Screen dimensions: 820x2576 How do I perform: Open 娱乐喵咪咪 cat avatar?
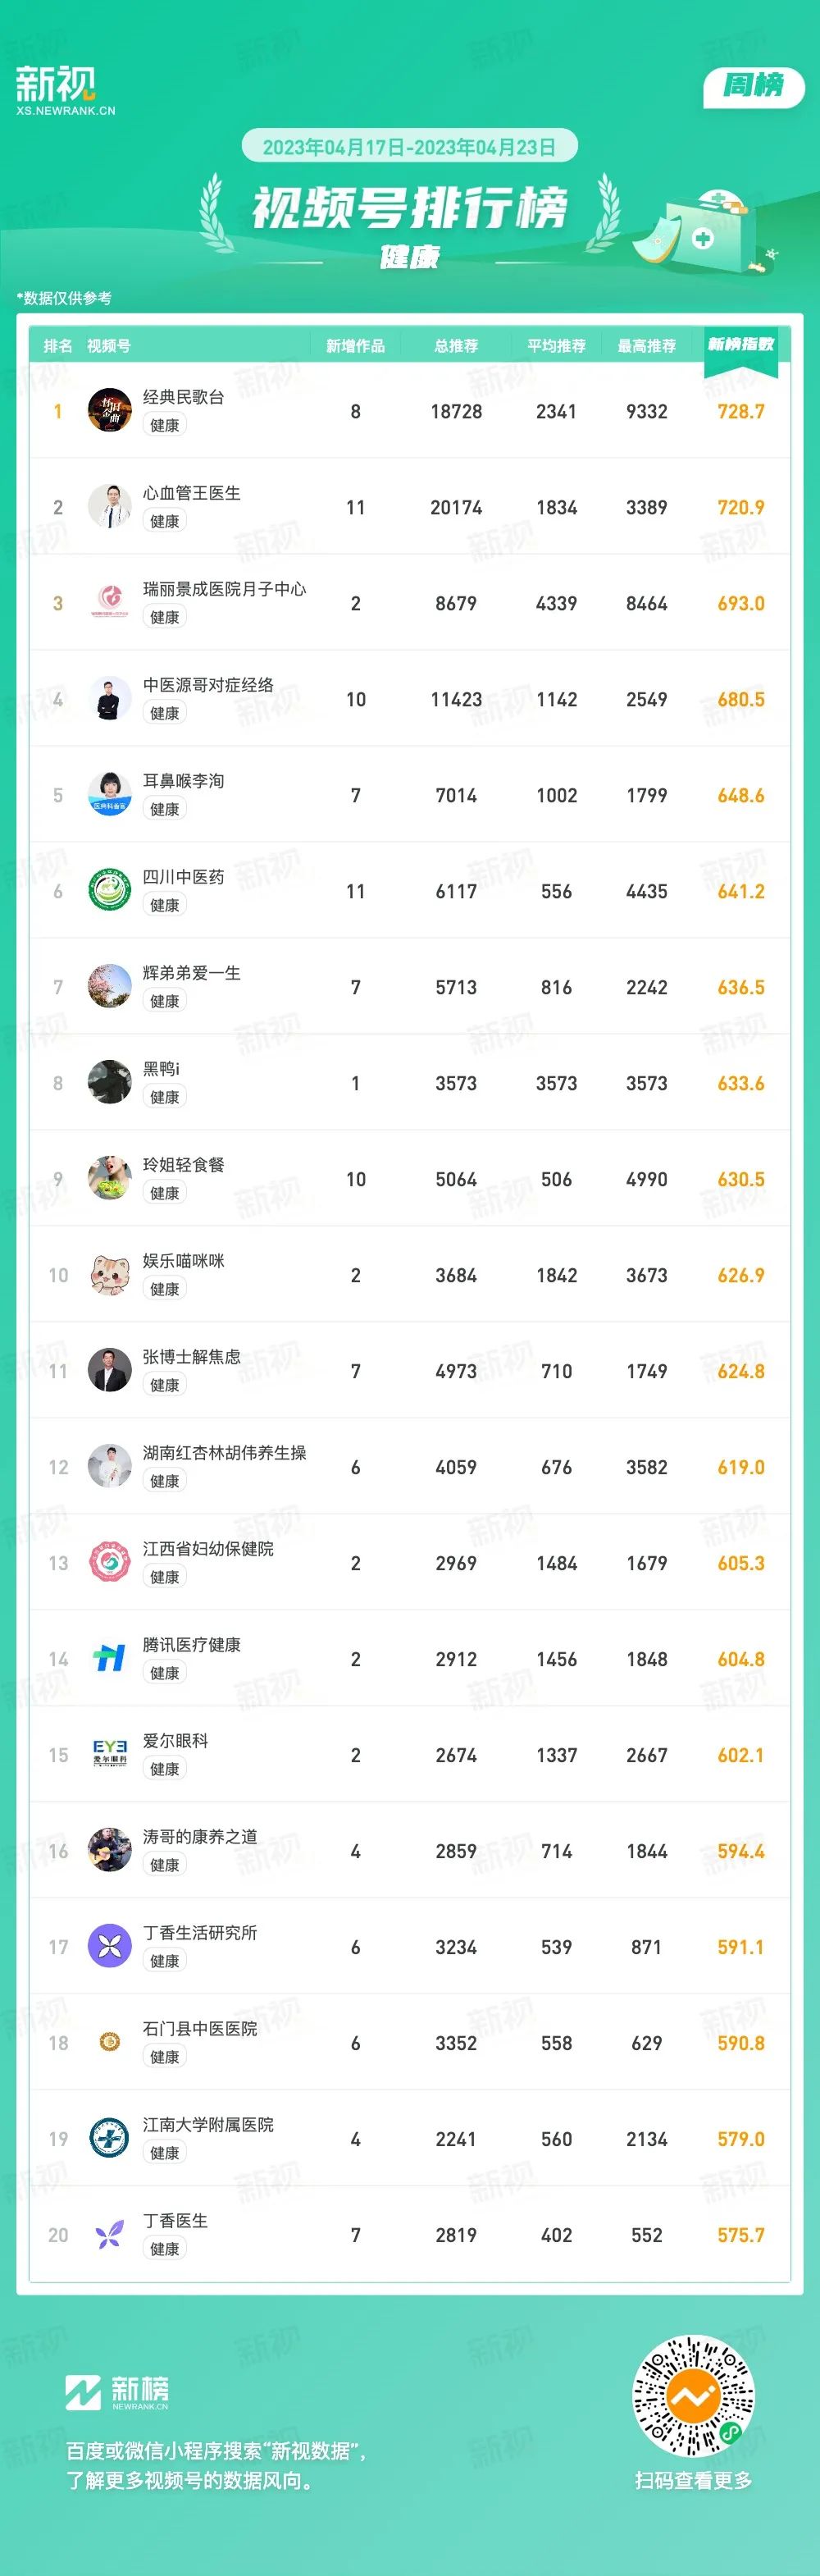point(110,1274)
